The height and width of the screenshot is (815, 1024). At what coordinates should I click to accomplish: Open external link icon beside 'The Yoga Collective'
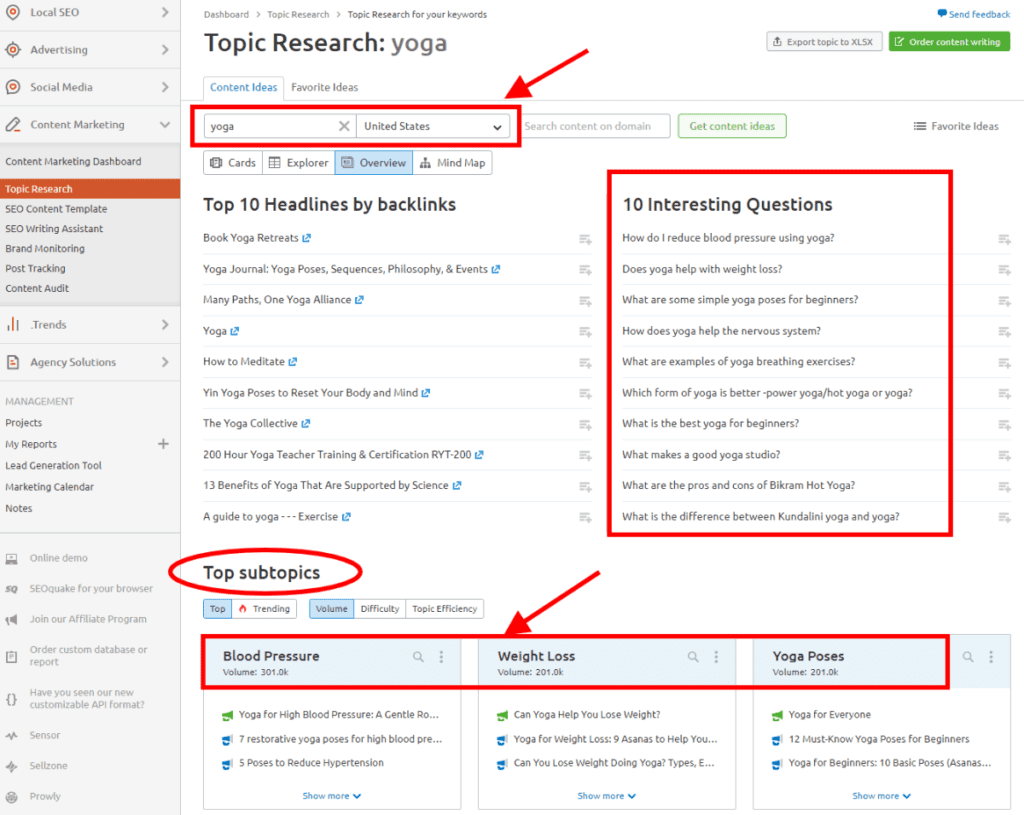tap(306, 424)
